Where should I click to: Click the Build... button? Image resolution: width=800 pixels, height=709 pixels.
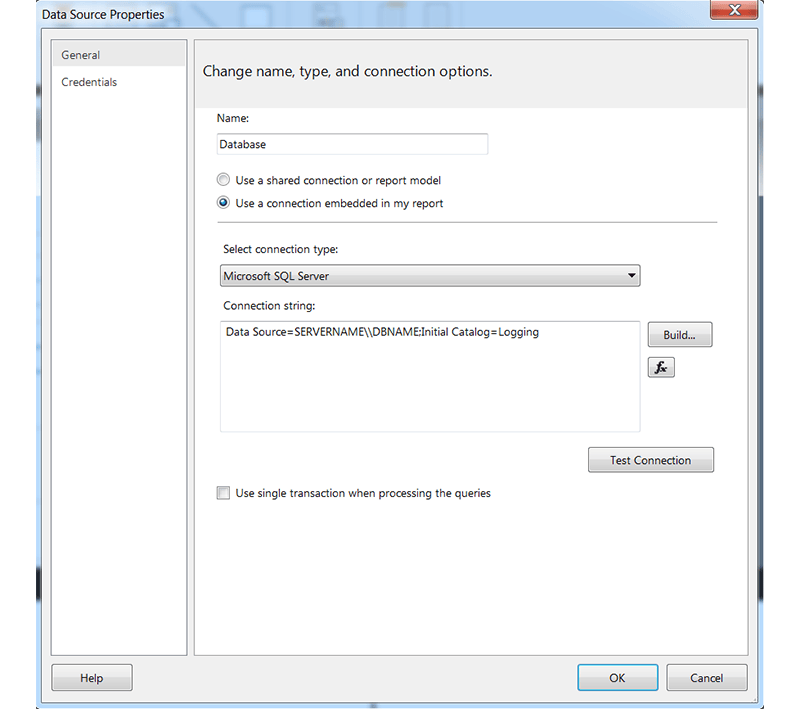pos(680,335)
